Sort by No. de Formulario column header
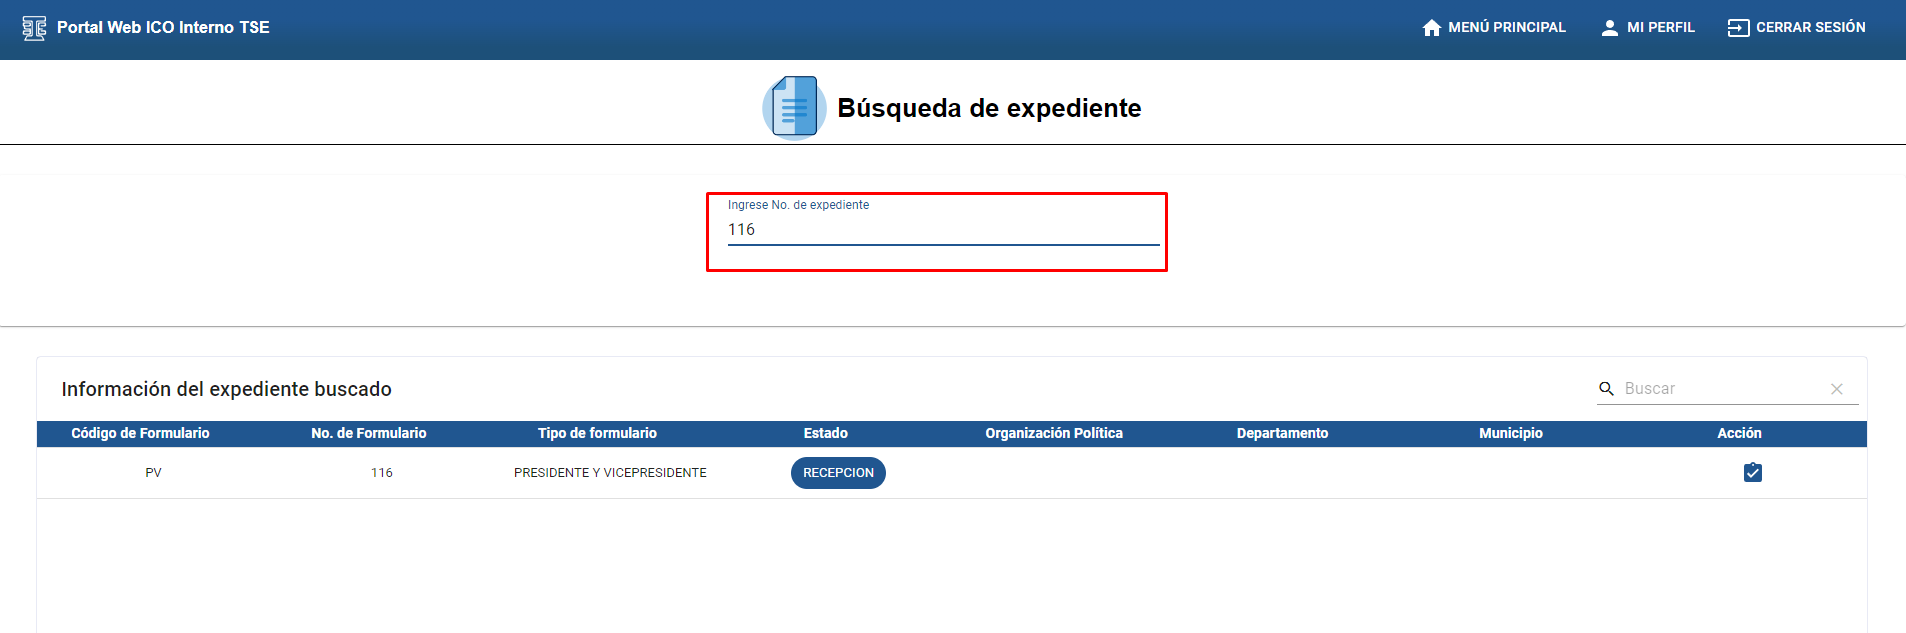 pyautogui.click(x=368, y=433)
